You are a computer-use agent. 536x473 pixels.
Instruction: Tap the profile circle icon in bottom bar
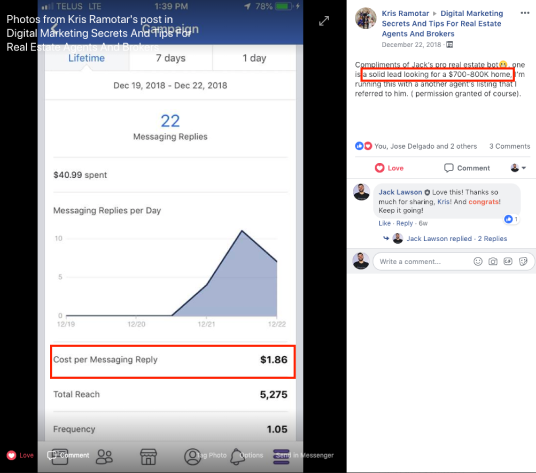click(192, 457)
